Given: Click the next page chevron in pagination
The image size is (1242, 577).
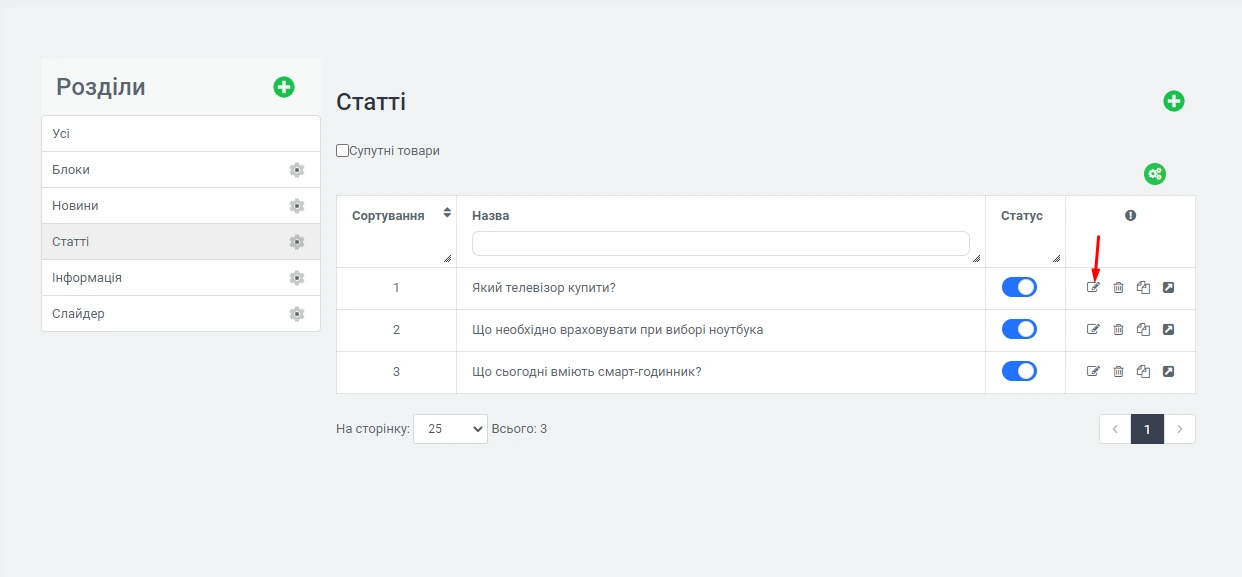Looking at the screenshot, I should click(x=1180, y=429).
